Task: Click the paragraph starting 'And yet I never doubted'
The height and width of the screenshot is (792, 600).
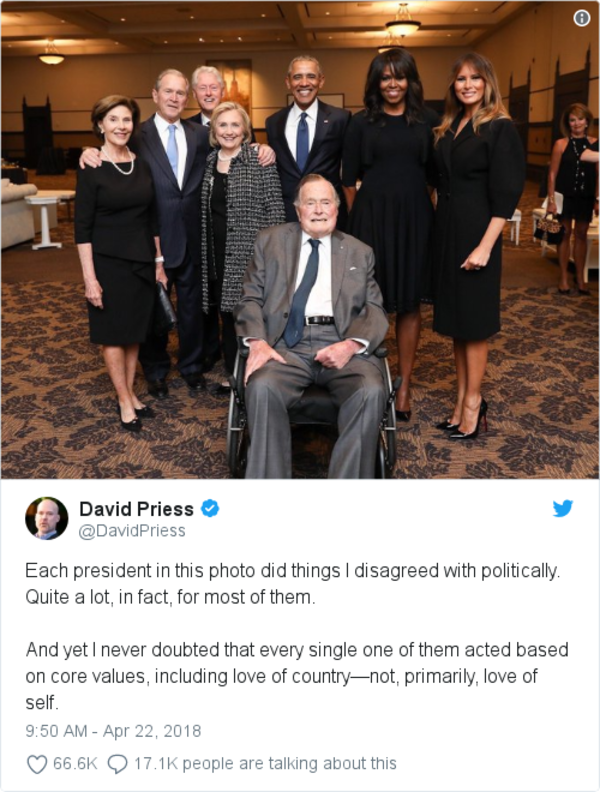Action: coord(297,676)
